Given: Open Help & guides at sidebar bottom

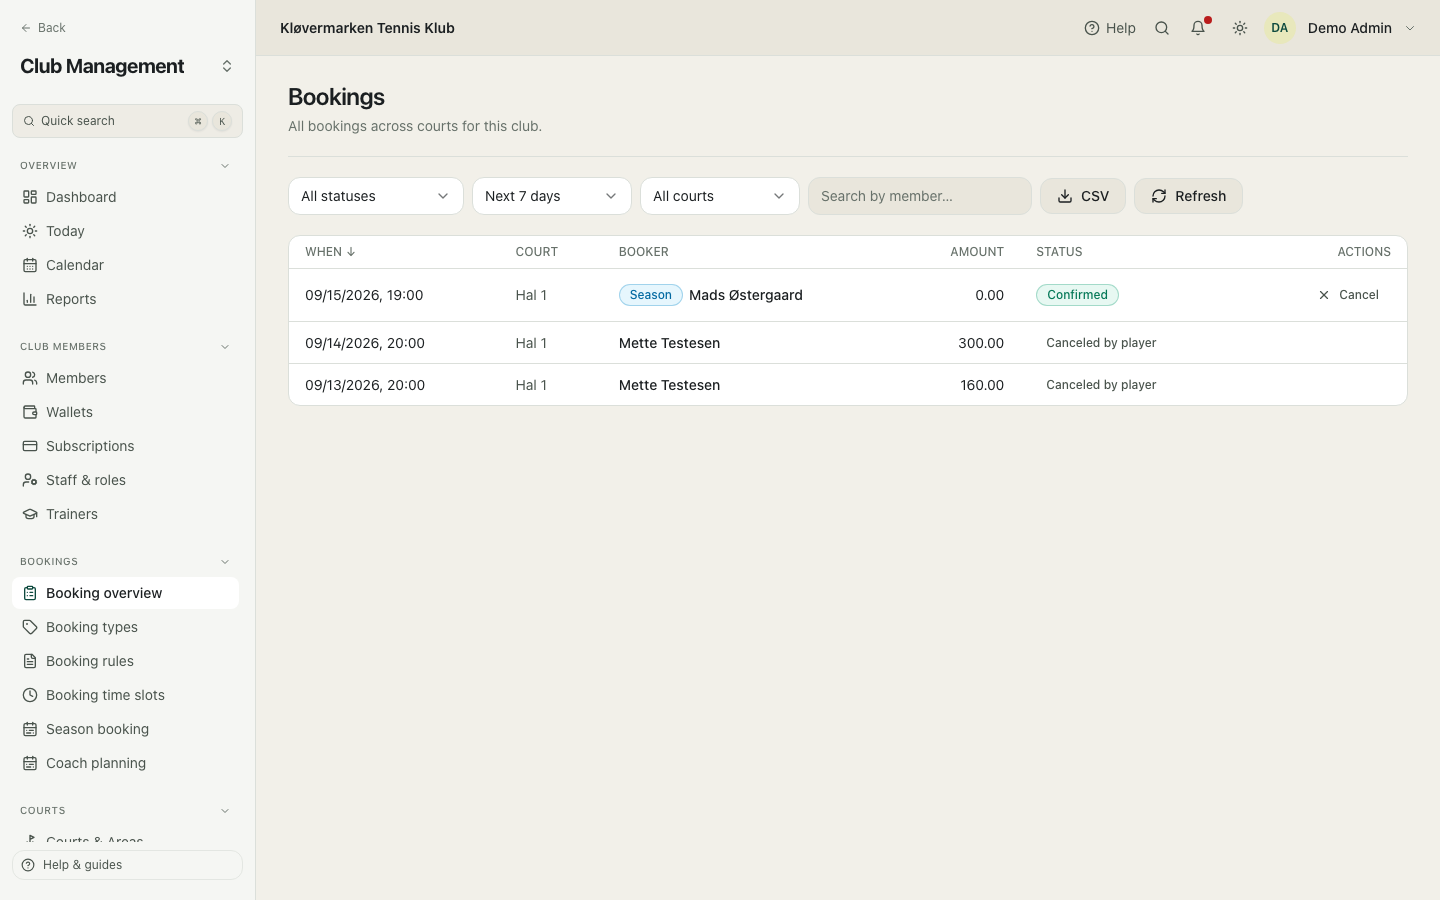Looking at the screenshot, I should click(x=127, y=865).
